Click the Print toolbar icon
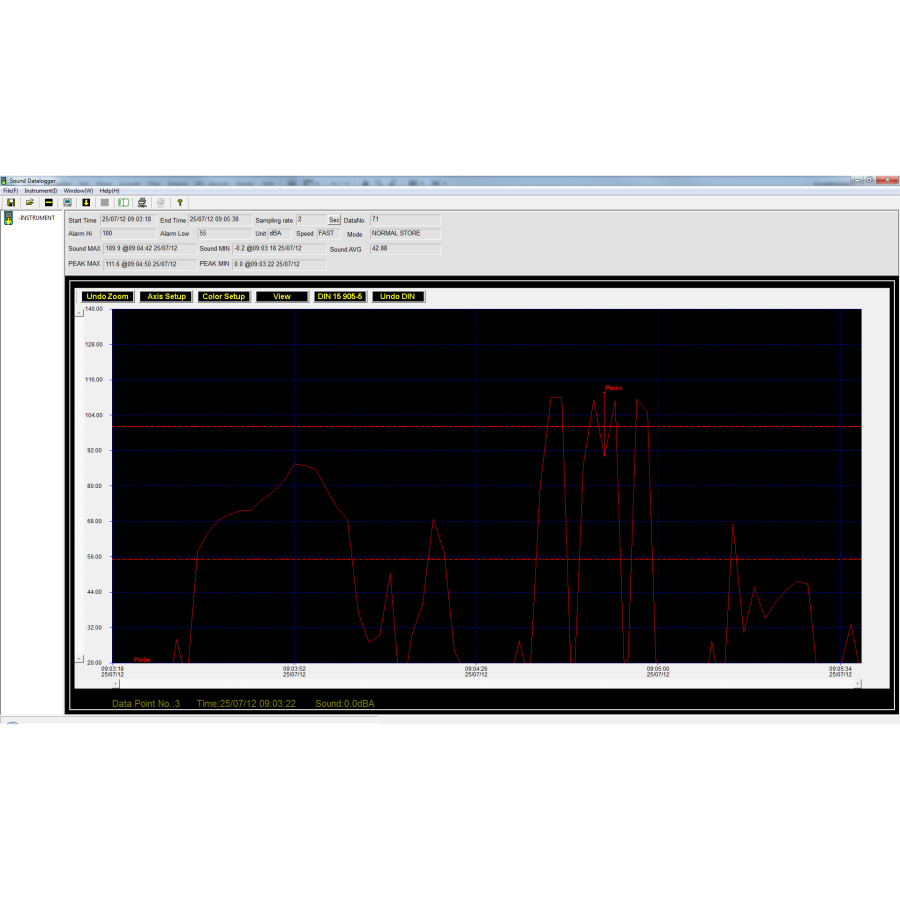900x900 pixels. tap(142, 202)
